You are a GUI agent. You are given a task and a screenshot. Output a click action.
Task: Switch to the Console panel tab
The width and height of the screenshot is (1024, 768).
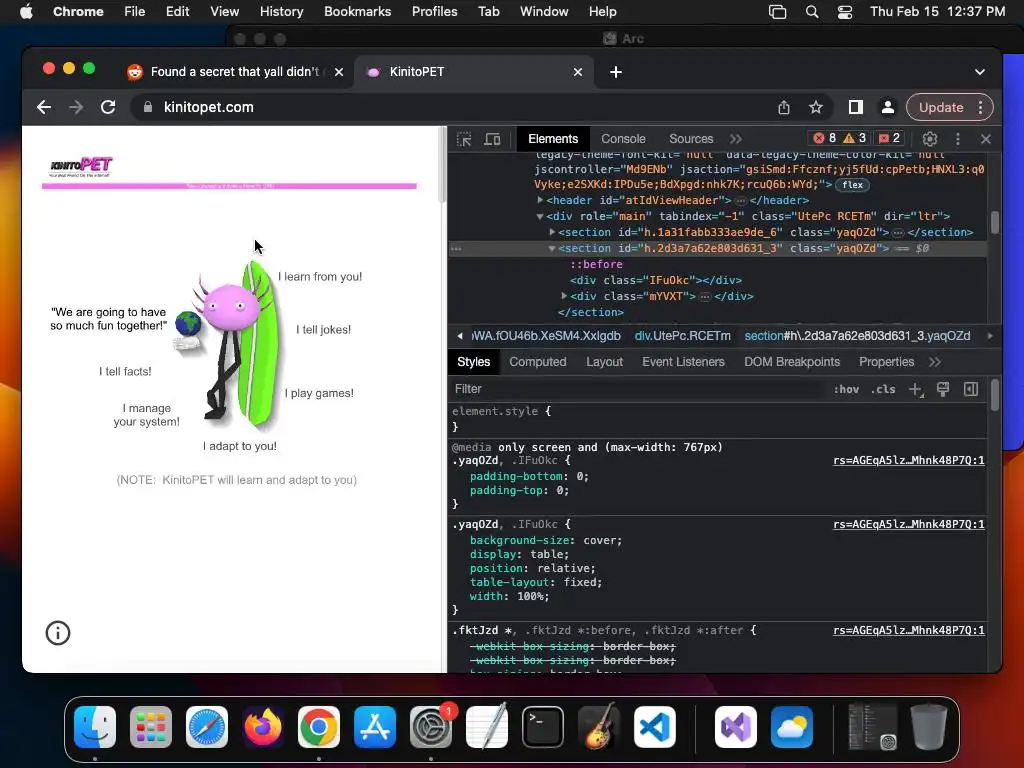point(623,138)
